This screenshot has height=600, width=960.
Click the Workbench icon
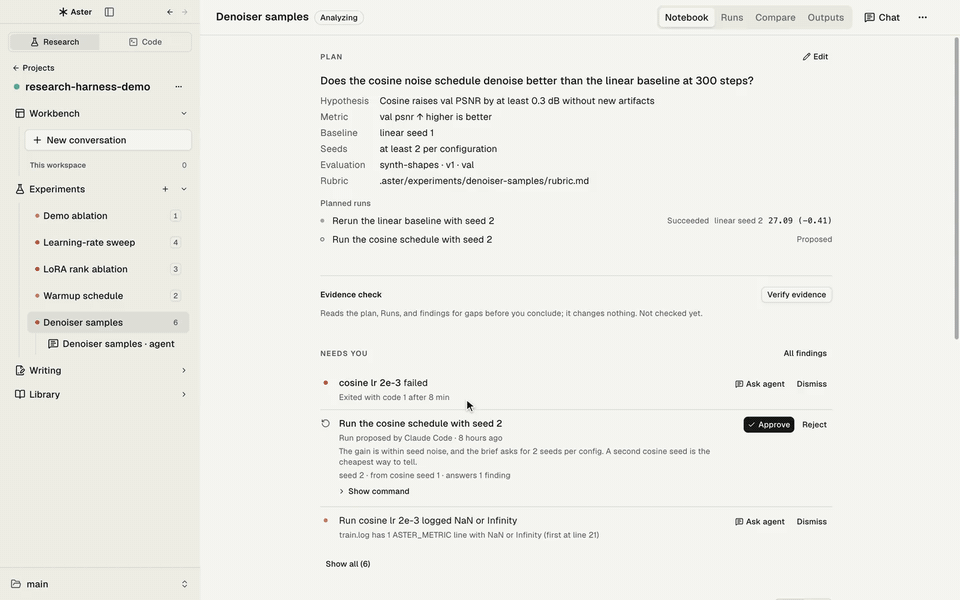20,113
